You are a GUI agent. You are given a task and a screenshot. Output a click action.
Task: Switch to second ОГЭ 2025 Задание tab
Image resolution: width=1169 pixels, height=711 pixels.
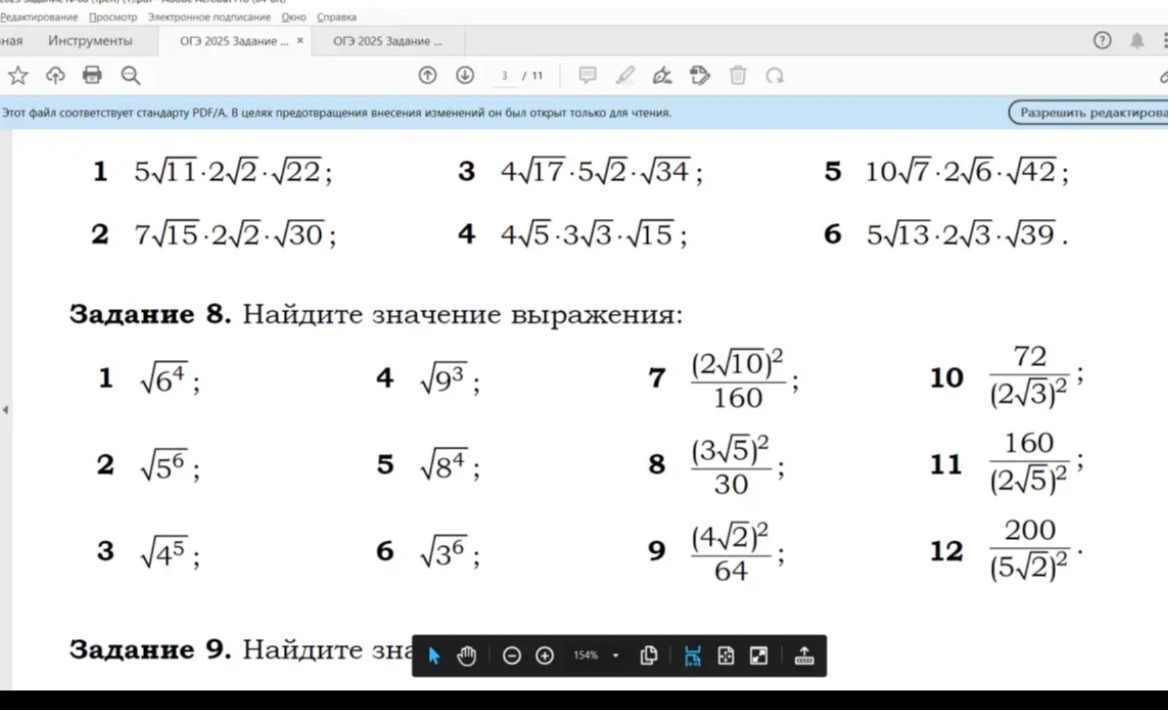coord(388,41)
